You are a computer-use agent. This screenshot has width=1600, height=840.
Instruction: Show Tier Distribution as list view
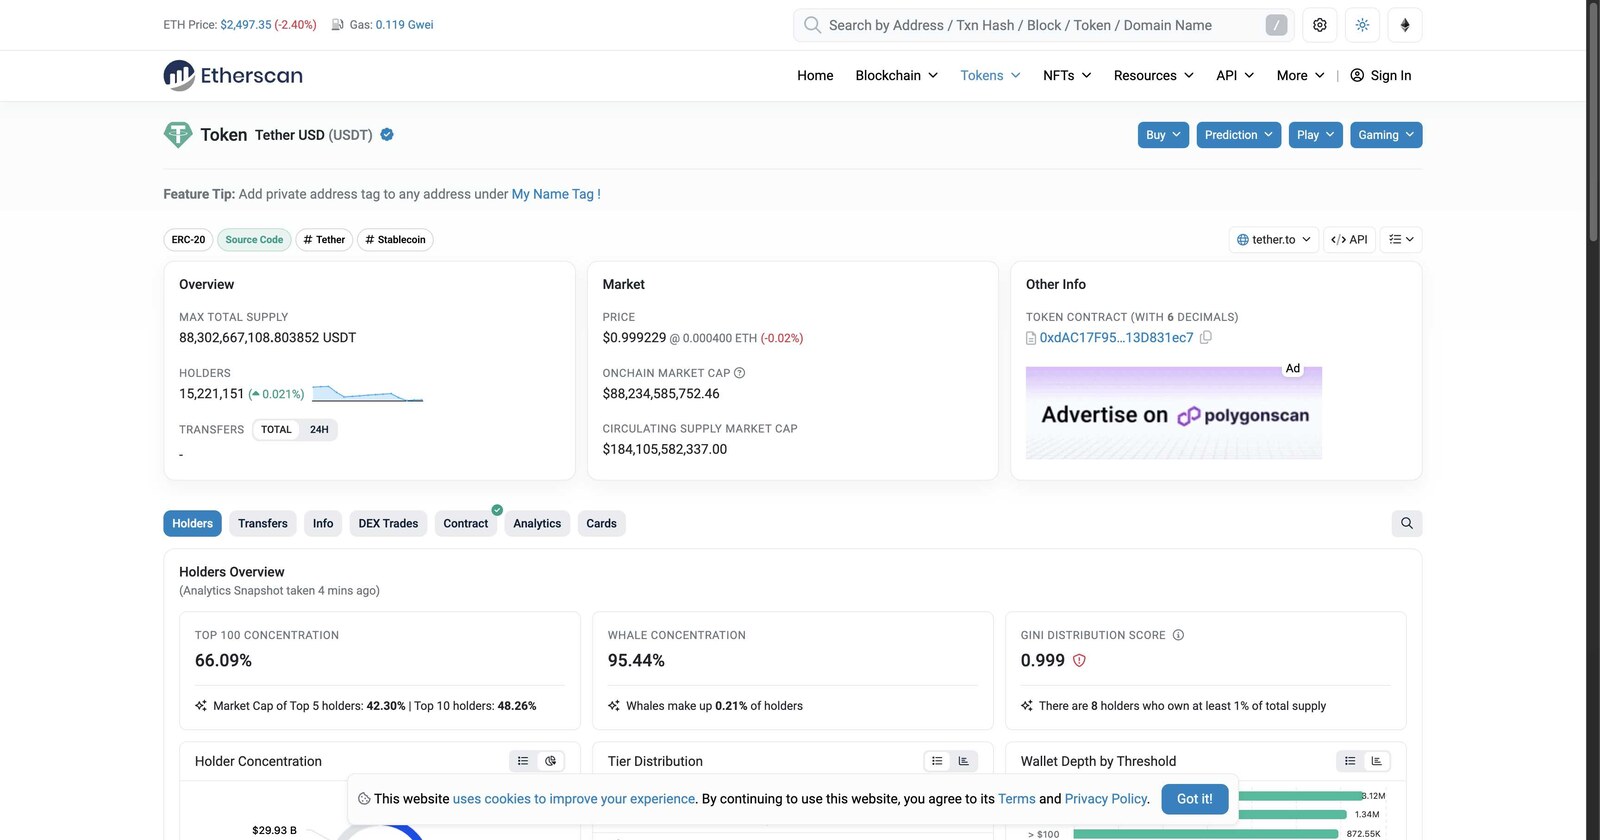[937, 761]
